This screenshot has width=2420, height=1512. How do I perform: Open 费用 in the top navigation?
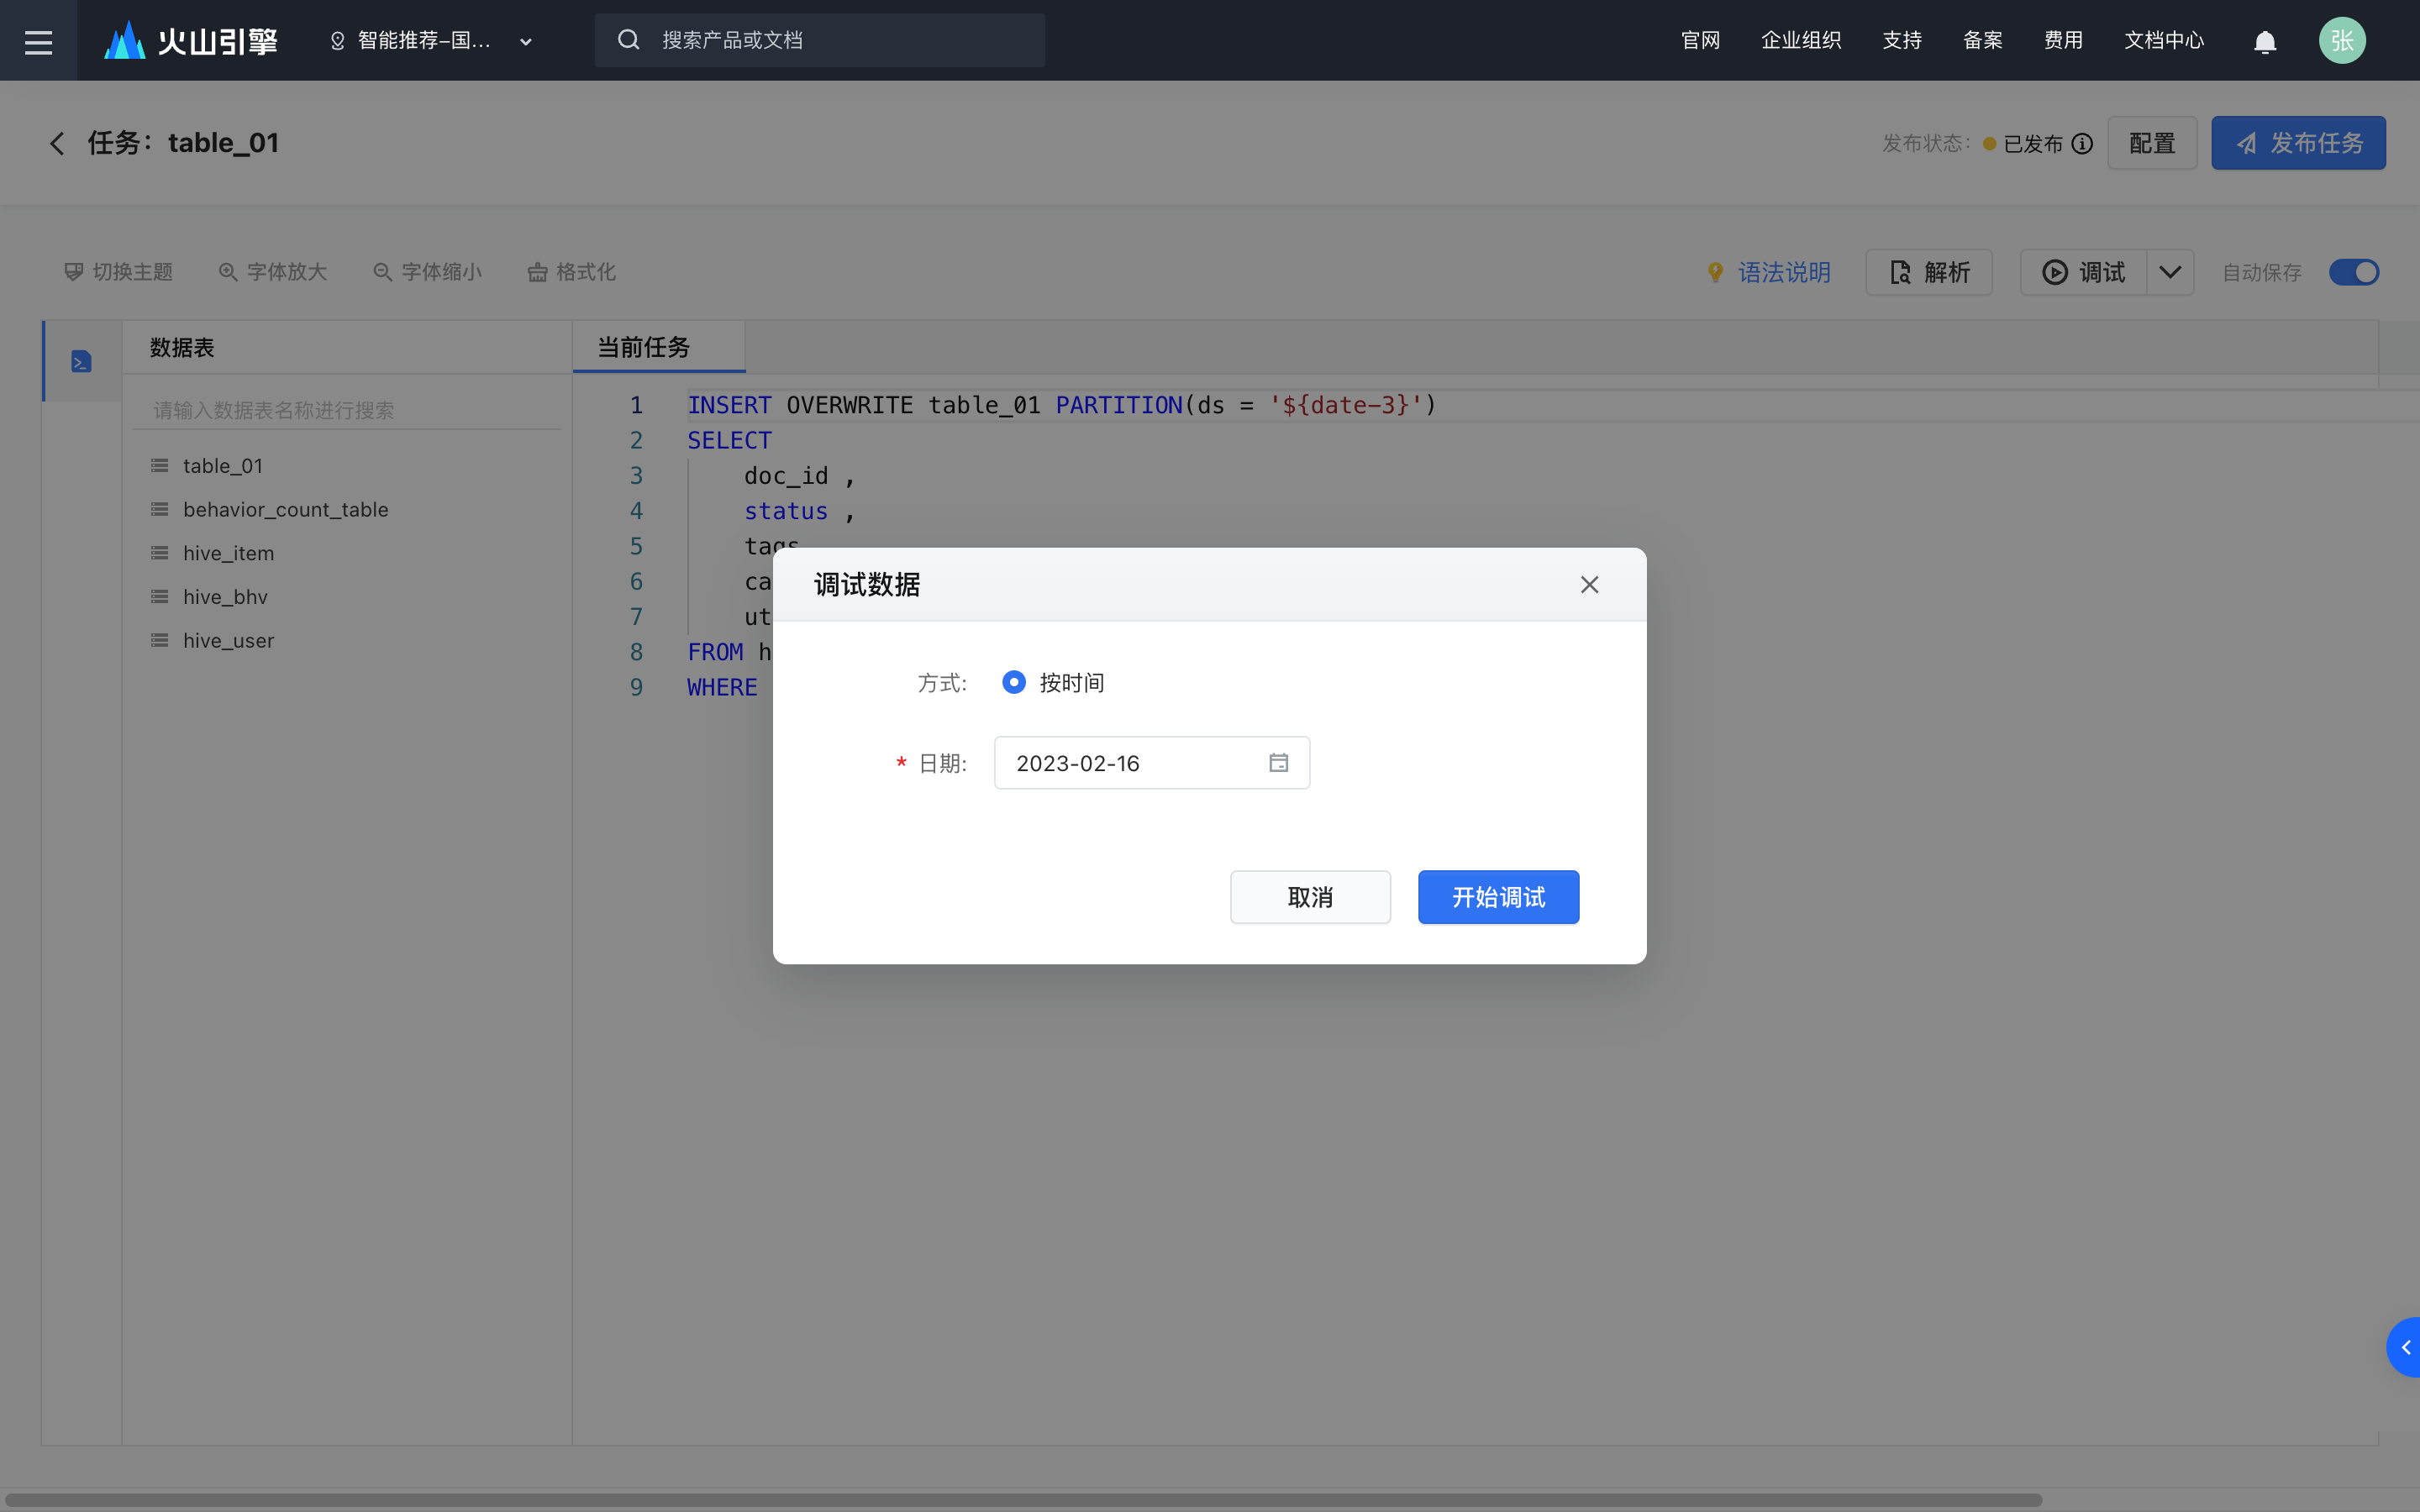(x=2063, y=40)
